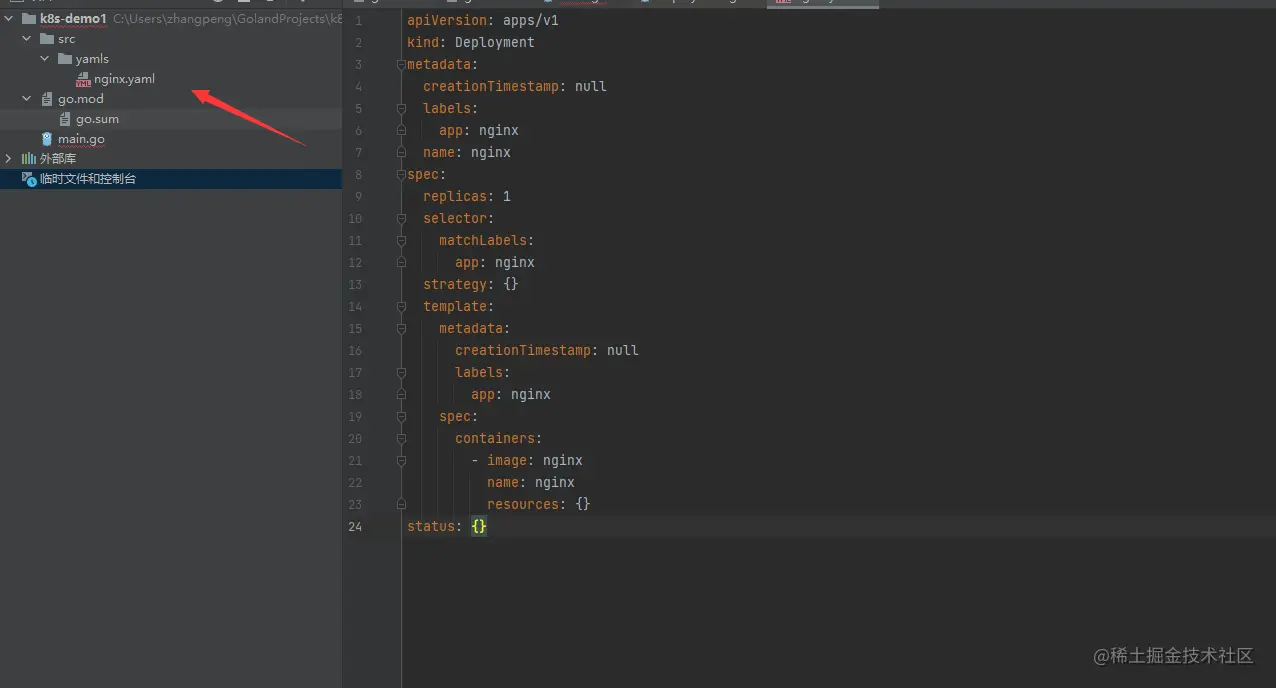This screenshot has width=1276, height=688.
Task: Click the go.mod file icon
Action: [x=47, y=99]
